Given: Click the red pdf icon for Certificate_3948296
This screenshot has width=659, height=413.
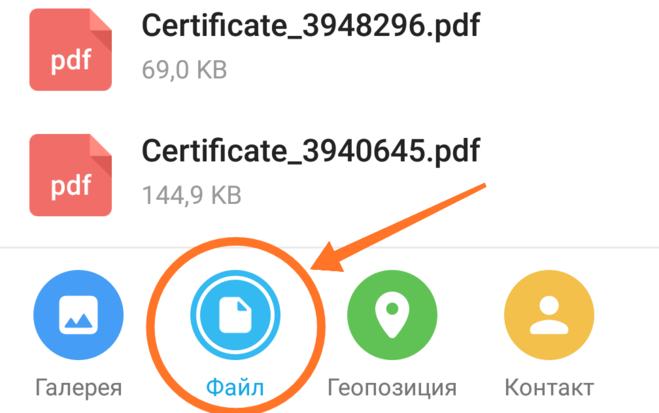Looking at the screenshot, I should (71, 50).
